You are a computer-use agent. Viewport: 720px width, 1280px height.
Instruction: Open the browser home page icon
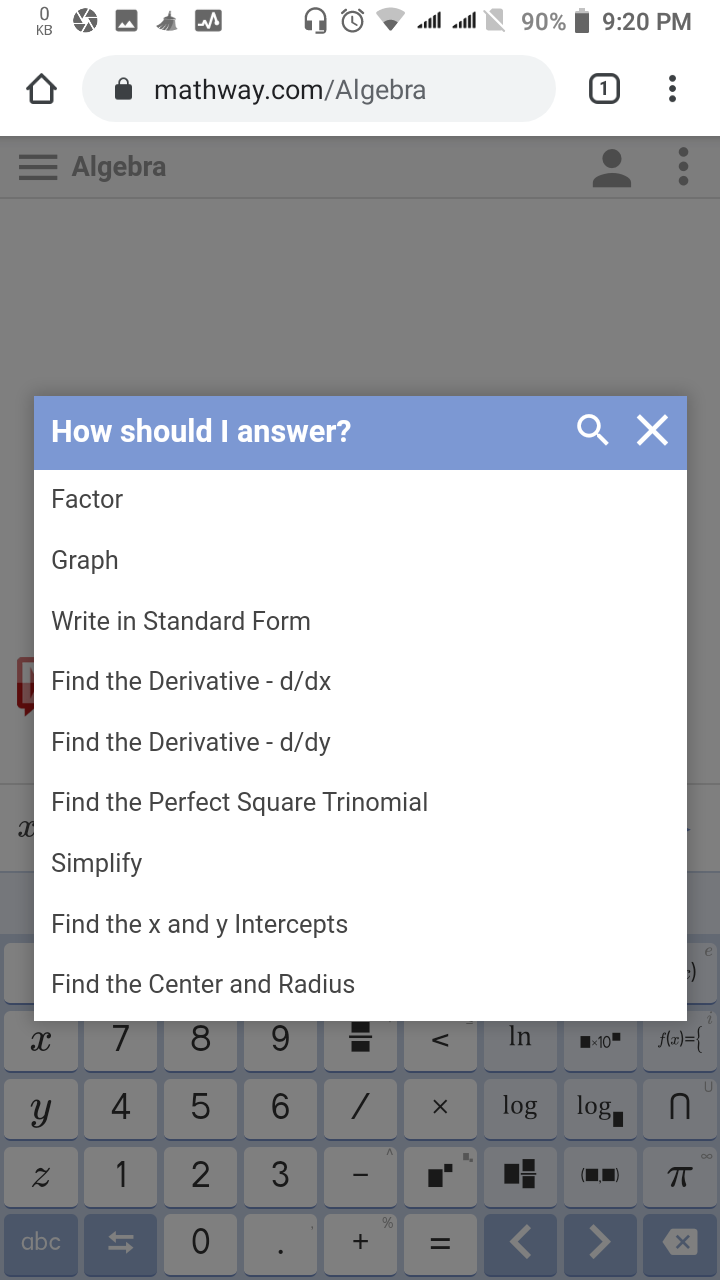coord(41,90)
